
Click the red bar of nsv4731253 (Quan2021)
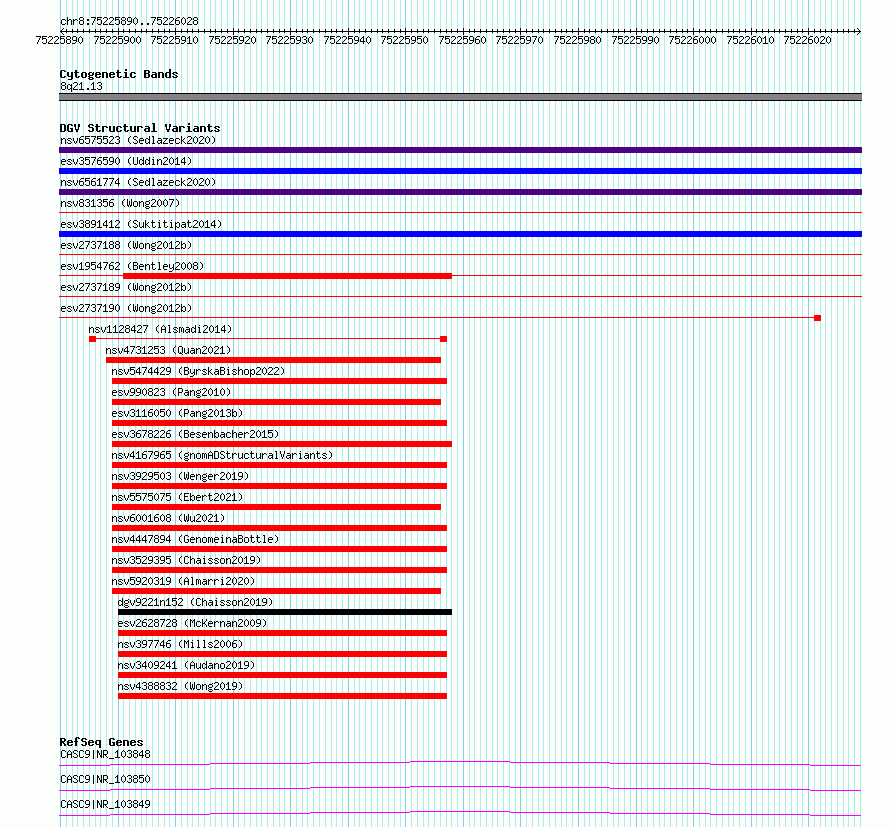tap(273, 360)
